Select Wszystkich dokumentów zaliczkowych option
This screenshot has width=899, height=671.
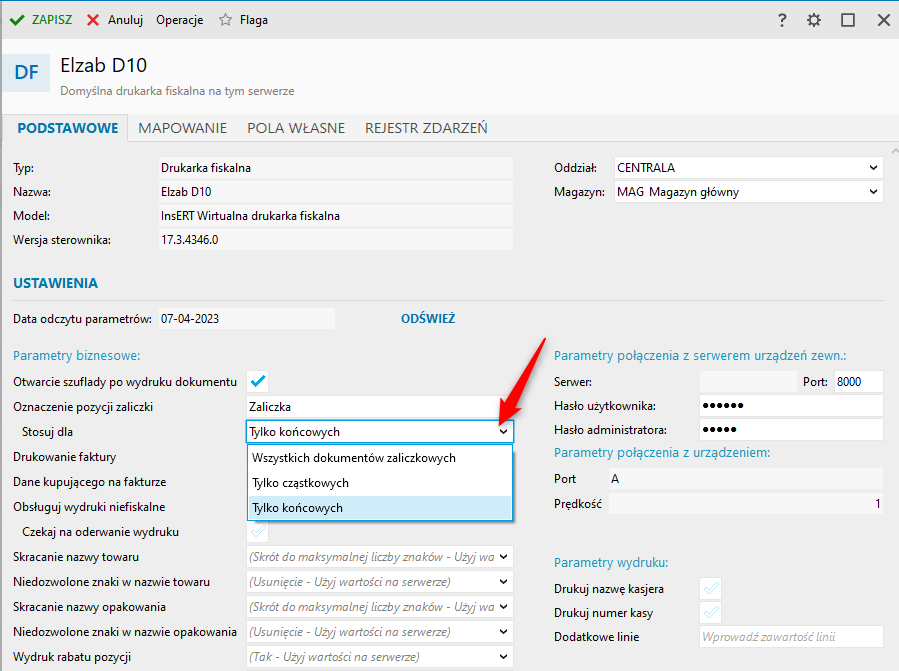point(380,458)
